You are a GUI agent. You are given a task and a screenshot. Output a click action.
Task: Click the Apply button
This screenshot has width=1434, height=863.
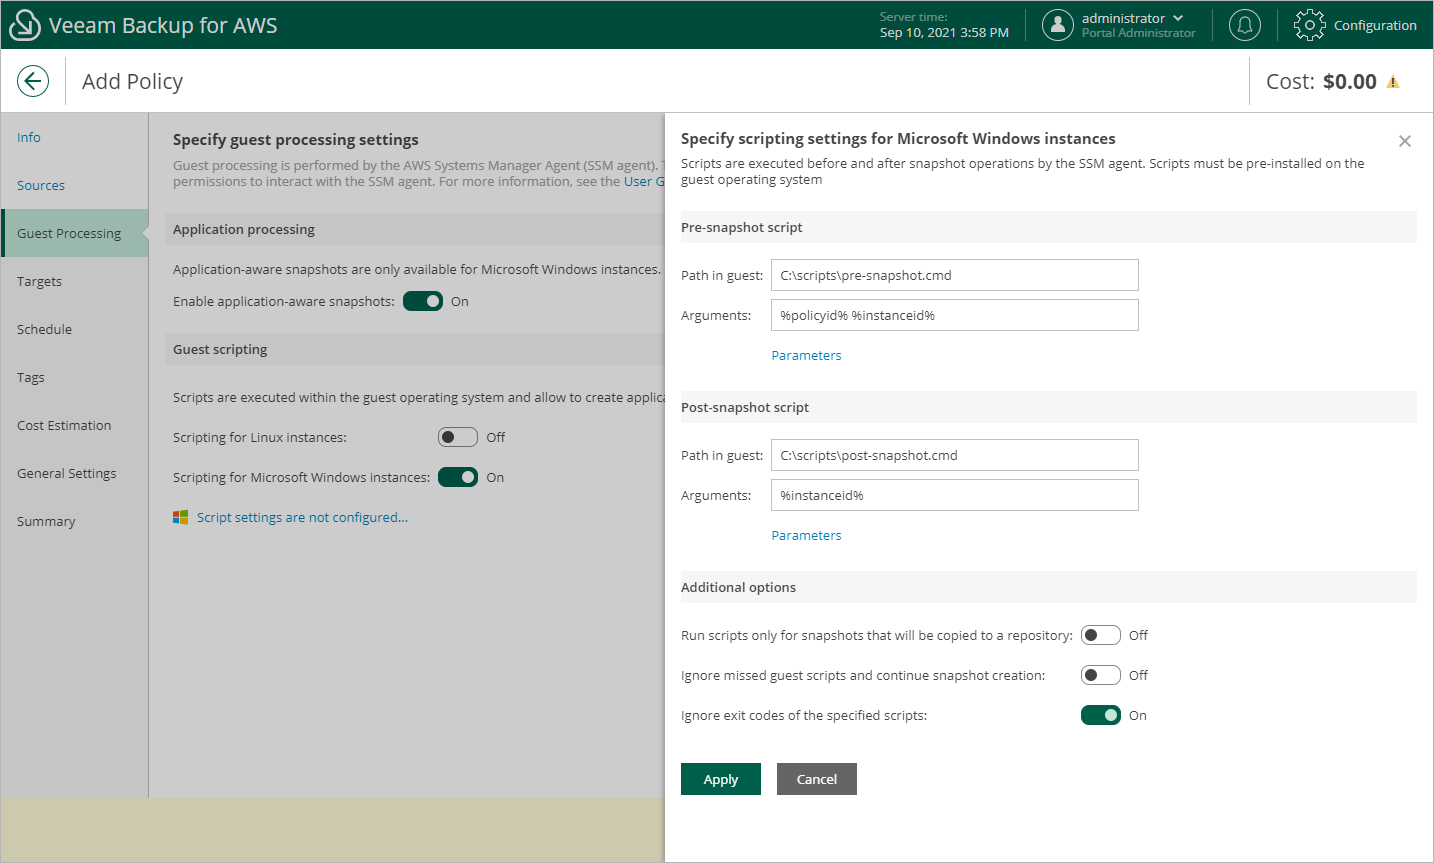tap(720, 779)
